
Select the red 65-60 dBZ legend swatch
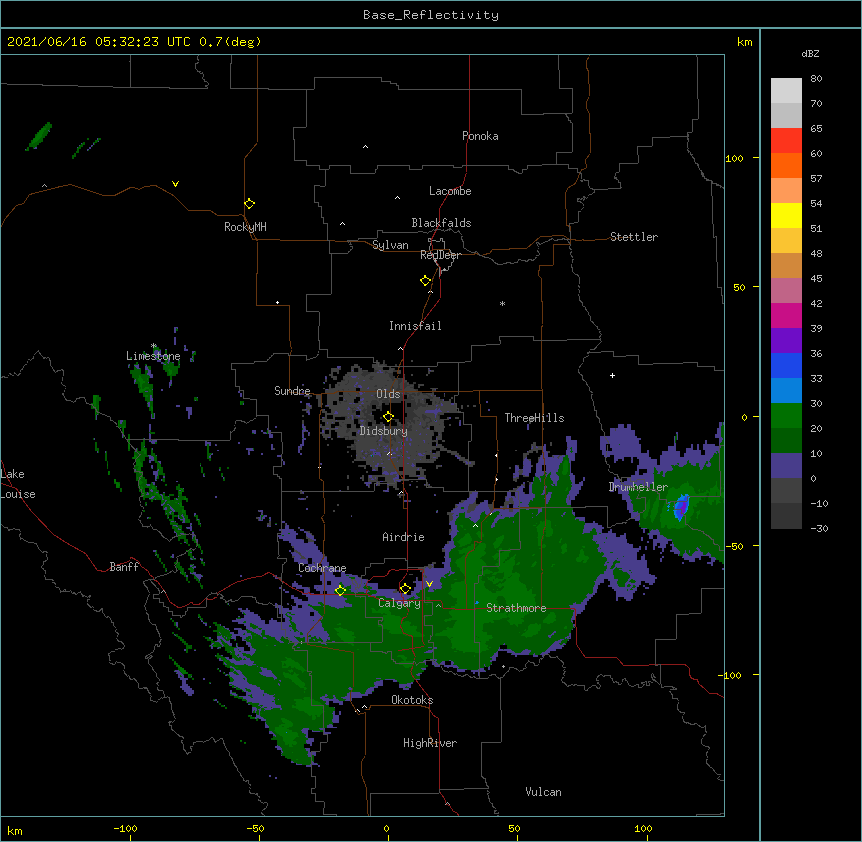click(x=786, y=141)
